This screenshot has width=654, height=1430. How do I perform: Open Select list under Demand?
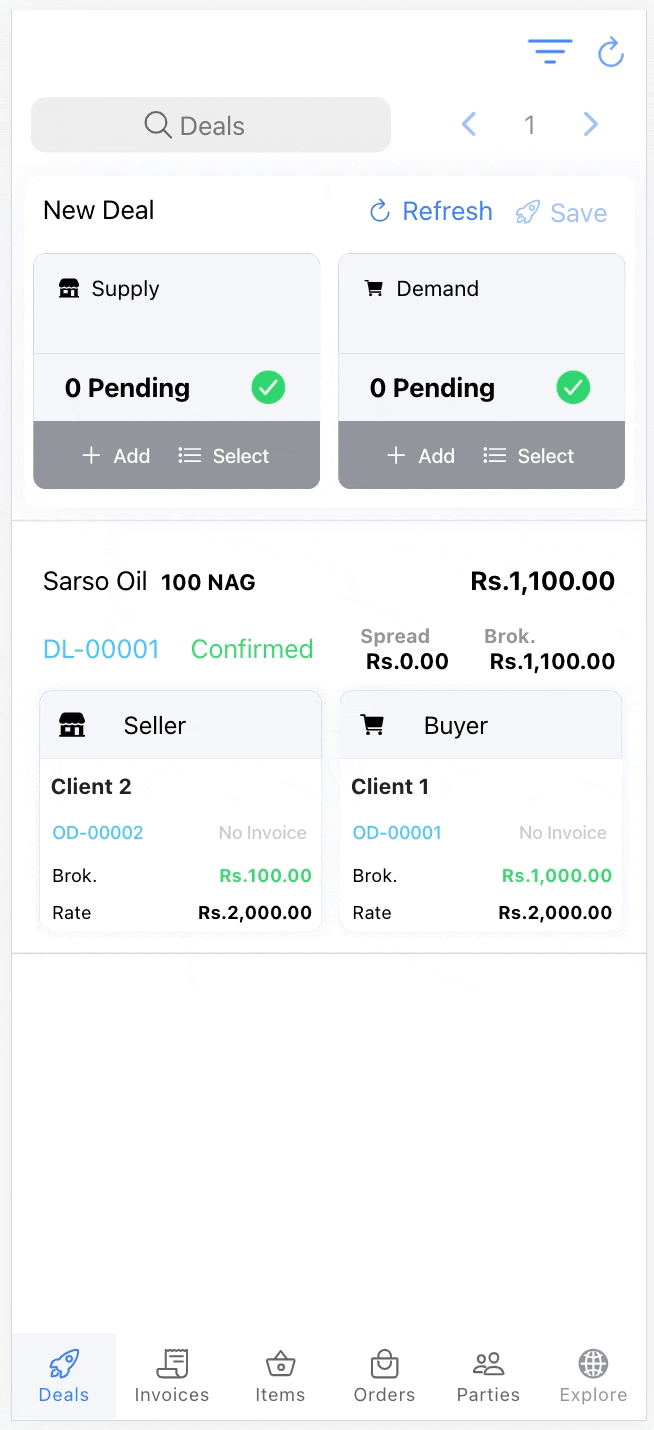click(x=528, y=455)
